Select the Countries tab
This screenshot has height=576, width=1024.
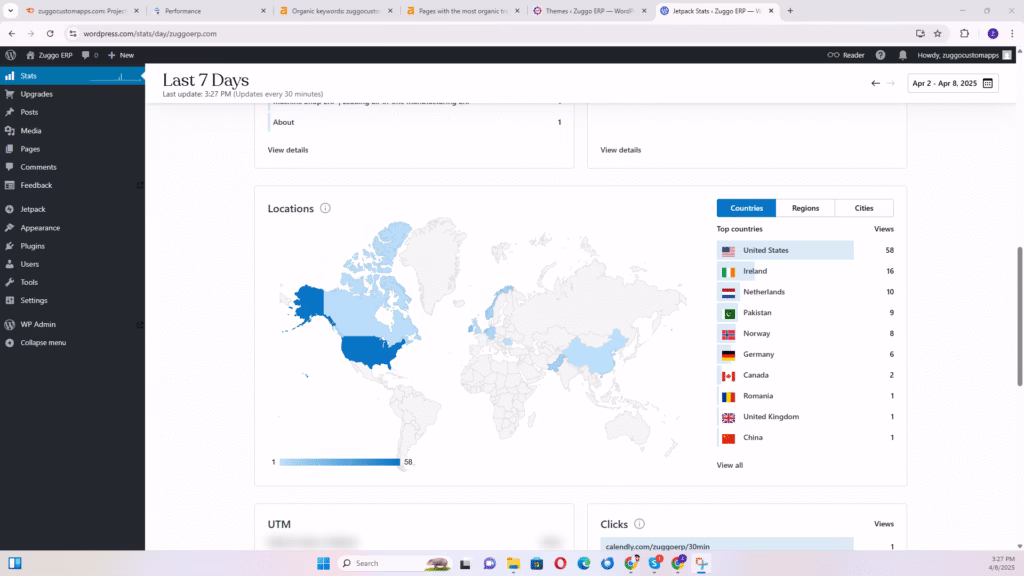coord(746,208)
